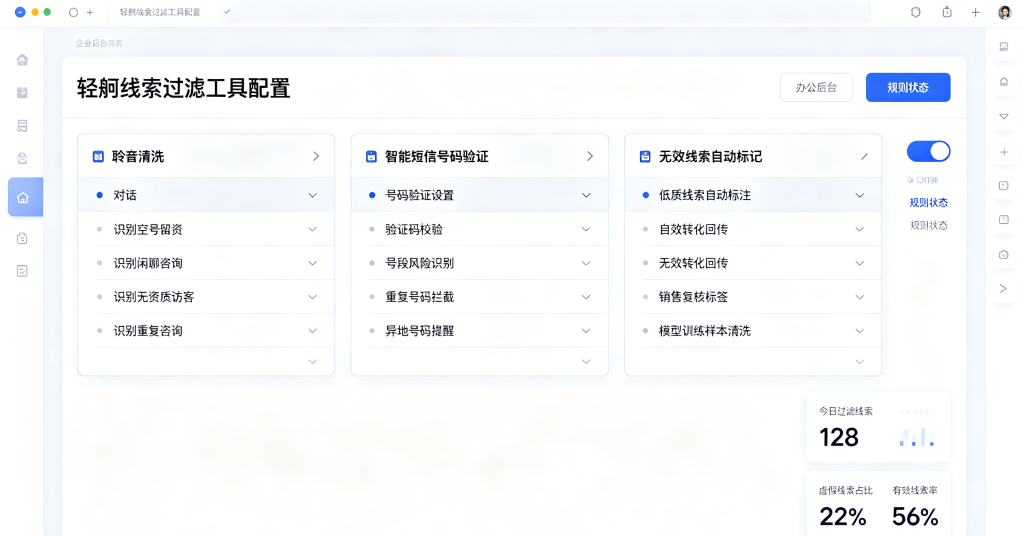Expand the 销售复核标签 row
The width and height of the screenshot is (1024, 536).
859,297
